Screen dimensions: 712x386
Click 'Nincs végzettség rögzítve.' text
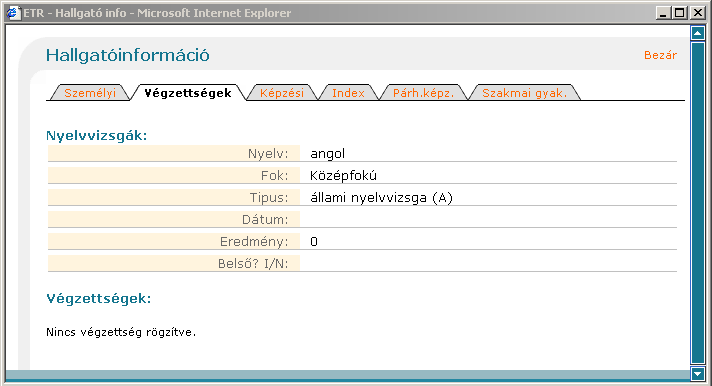click(x=121, y=332)
